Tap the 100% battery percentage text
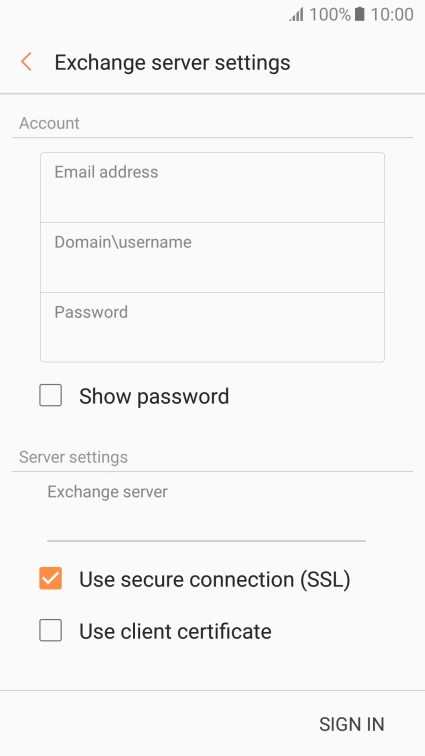 point(329,14)
